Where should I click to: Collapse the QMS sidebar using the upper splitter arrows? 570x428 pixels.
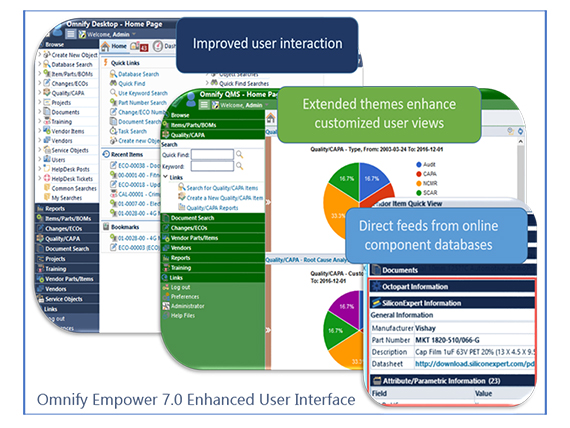[x=268, y=202]
